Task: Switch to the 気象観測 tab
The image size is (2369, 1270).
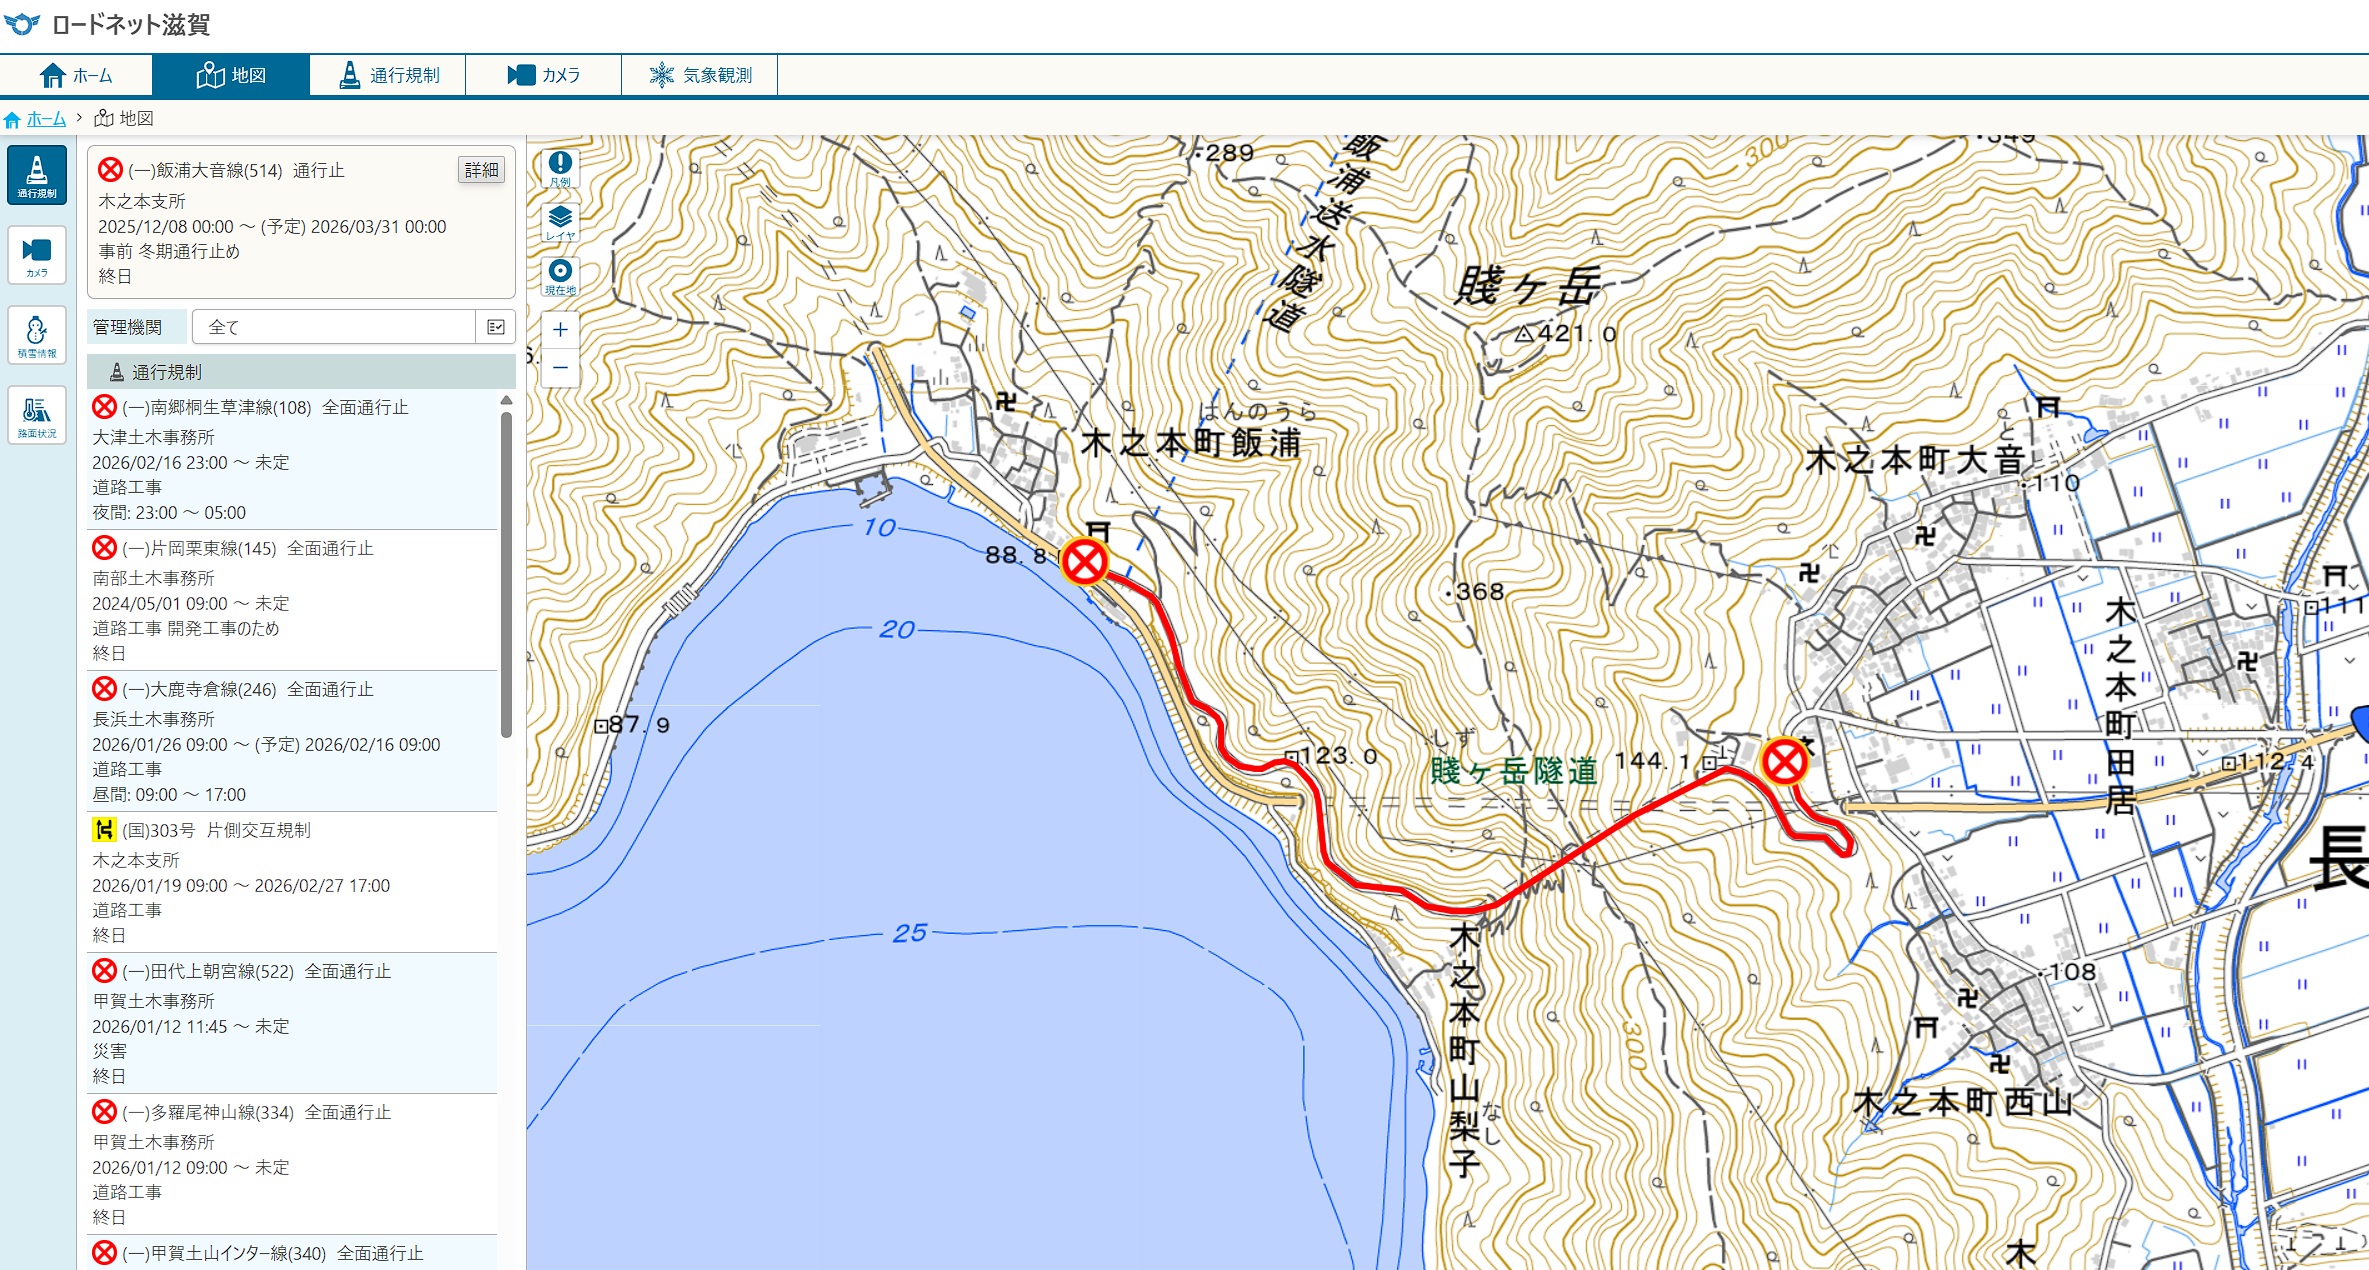Action: point(699,75)
